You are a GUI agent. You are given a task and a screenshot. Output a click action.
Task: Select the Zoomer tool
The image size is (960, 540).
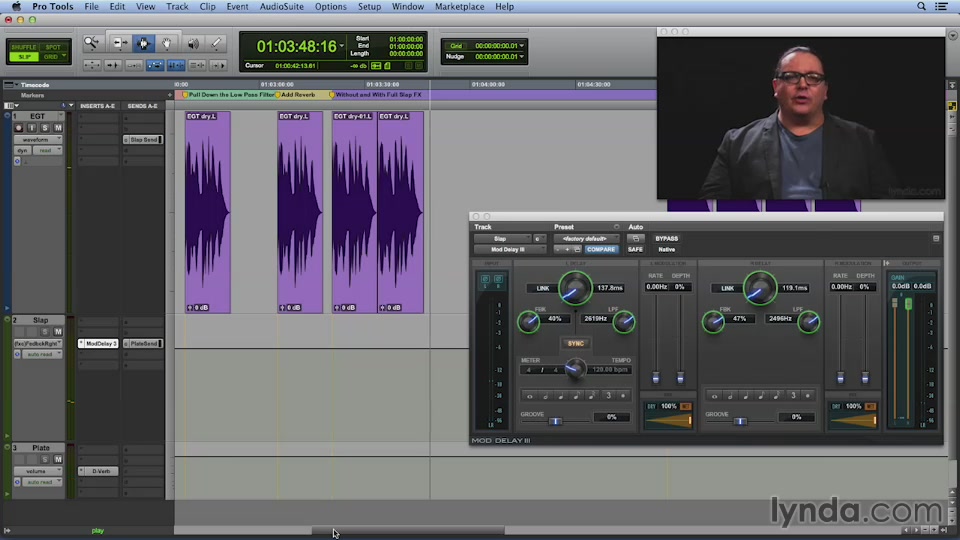[x=91, y=43]
